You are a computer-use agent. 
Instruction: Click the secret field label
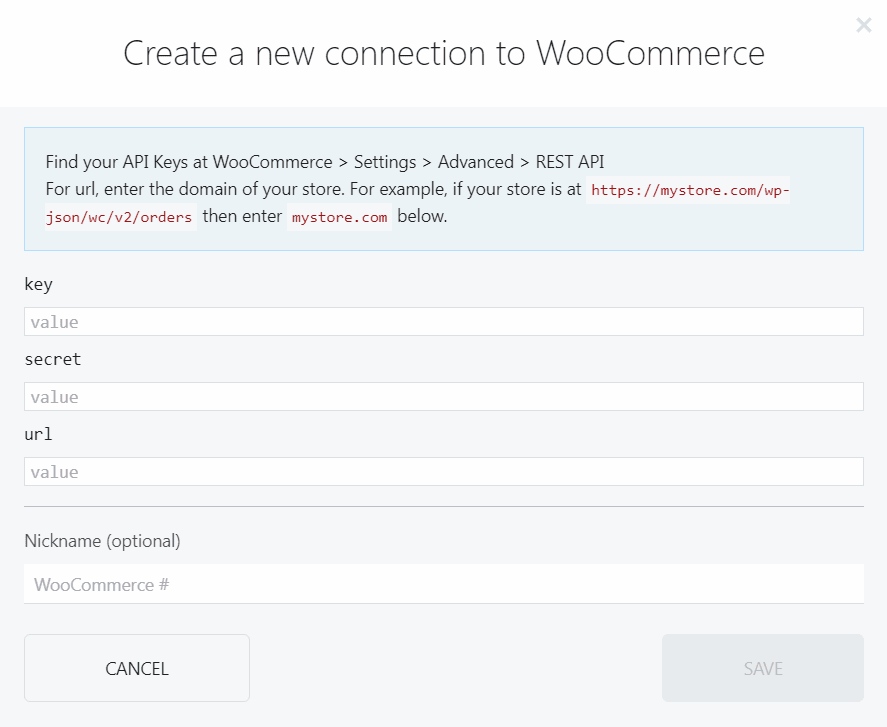coord(53,359)
